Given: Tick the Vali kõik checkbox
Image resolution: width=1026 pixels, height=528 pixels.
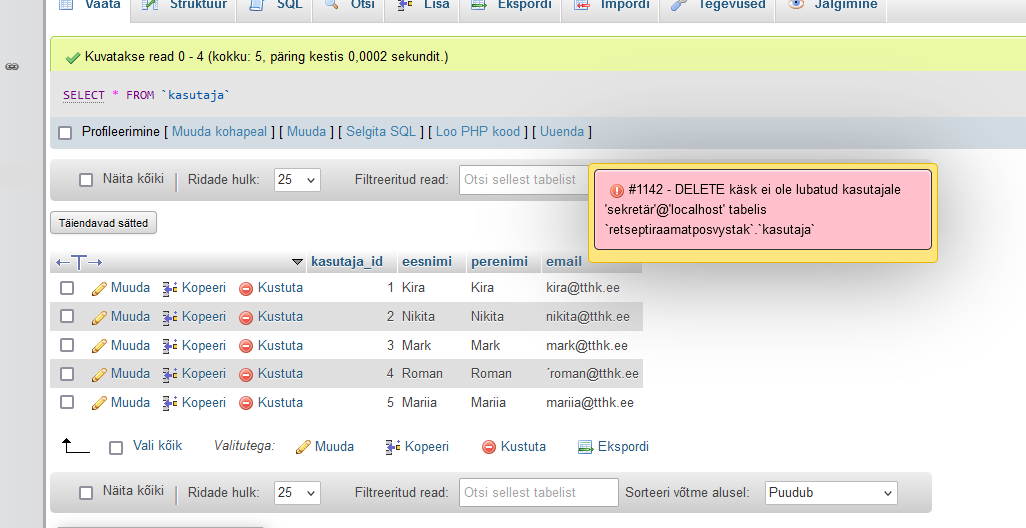Looking at the screenshot, I should pyautogui.click(x=116, y=447).
